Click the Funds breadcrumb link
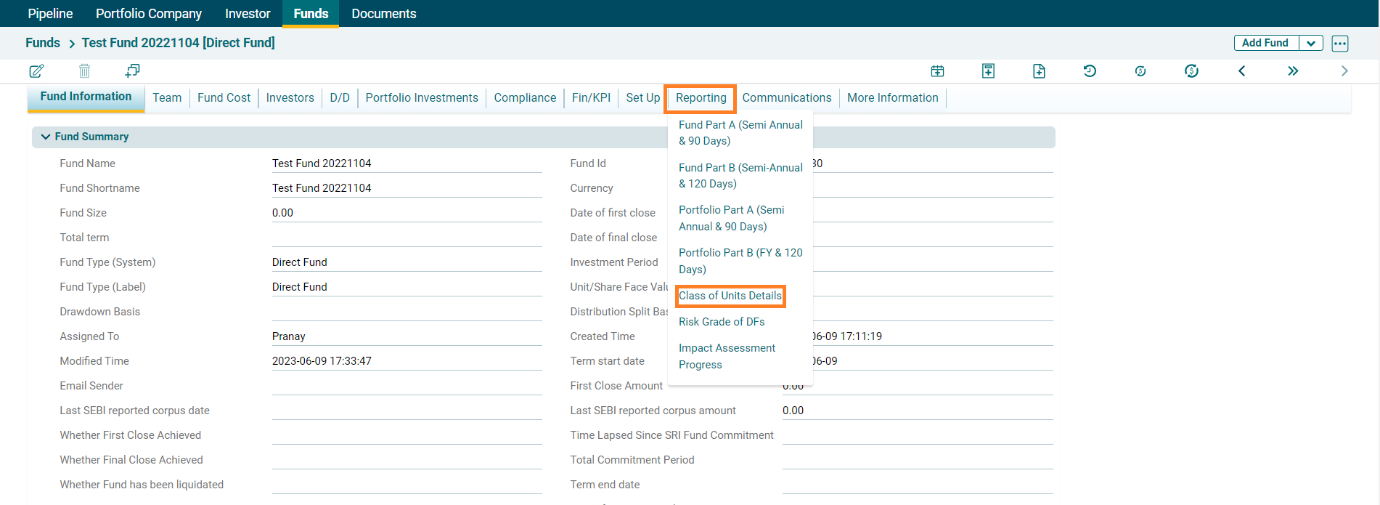 coord(42,43)
